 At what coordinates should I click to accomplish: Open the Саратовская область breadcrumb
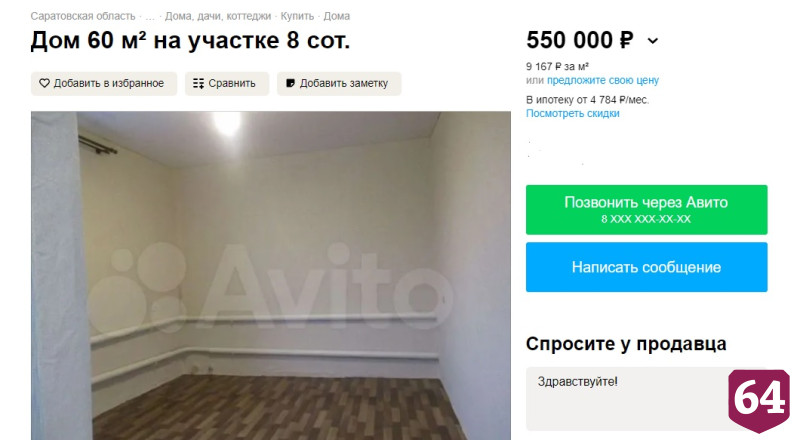tap(83, 16)
